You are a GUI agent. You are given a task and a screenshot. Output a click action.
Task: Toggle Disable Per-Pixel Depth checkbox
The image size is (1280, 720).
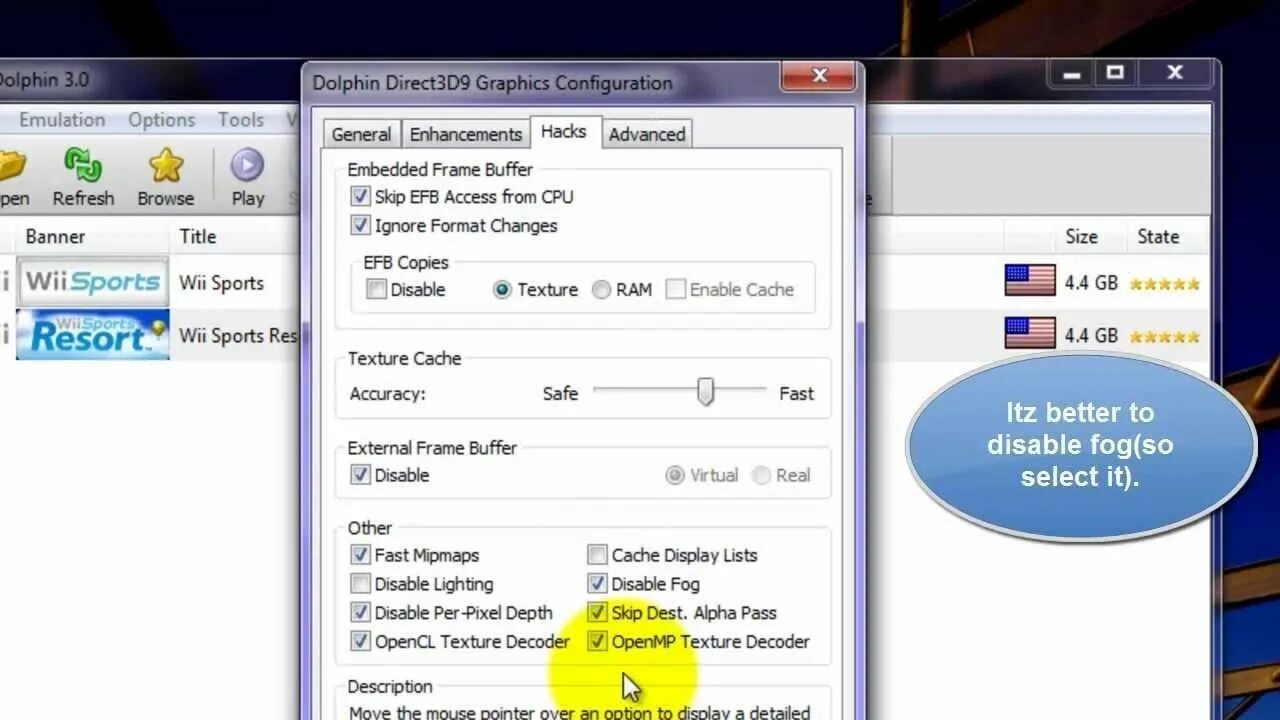(361, 612)
